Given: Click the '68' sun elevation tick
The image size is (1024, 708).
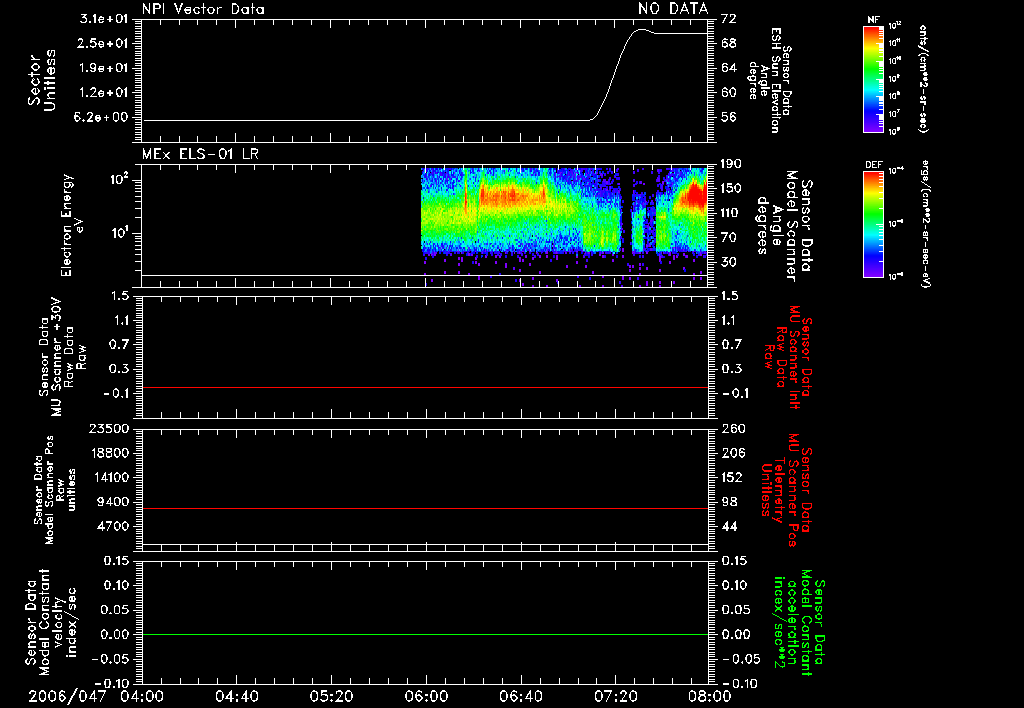Looking at the screenshot, I should point(729,43).
